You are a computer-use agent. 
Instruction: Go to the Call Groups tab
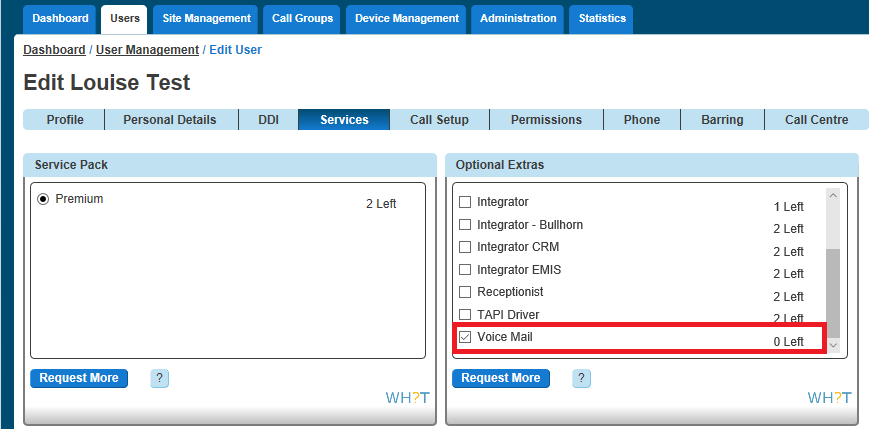pyautogui.click(x=302, y=18)
